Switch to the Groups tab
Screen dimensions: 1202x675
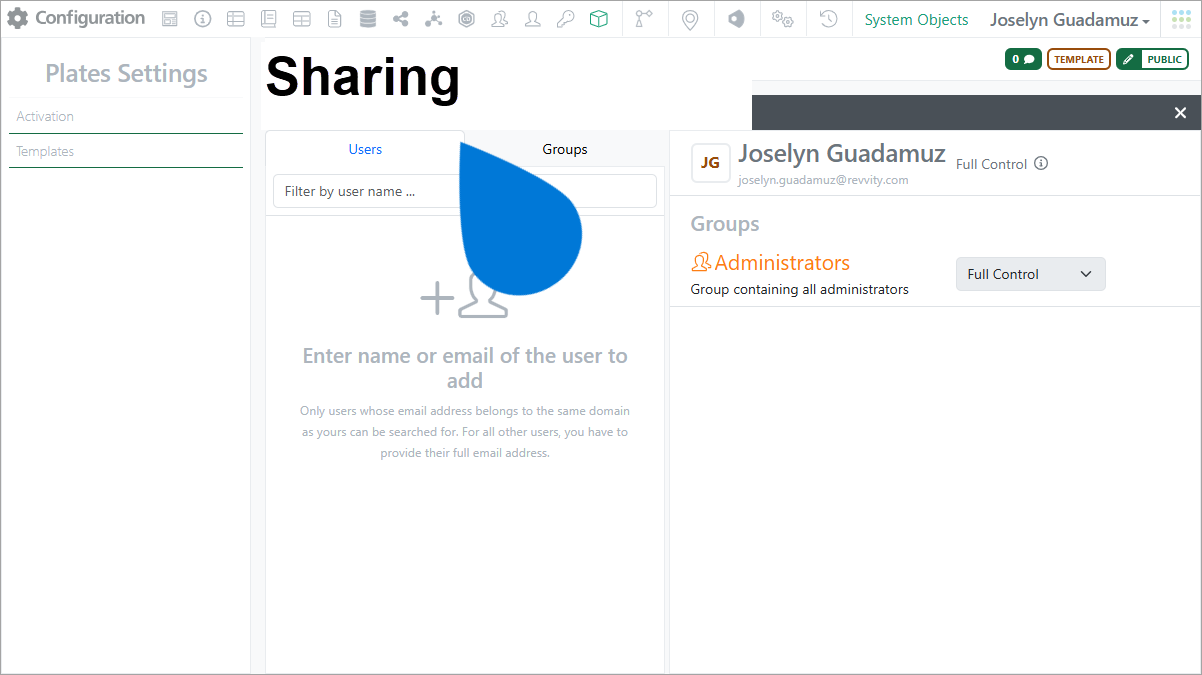[x=565, y=149]
